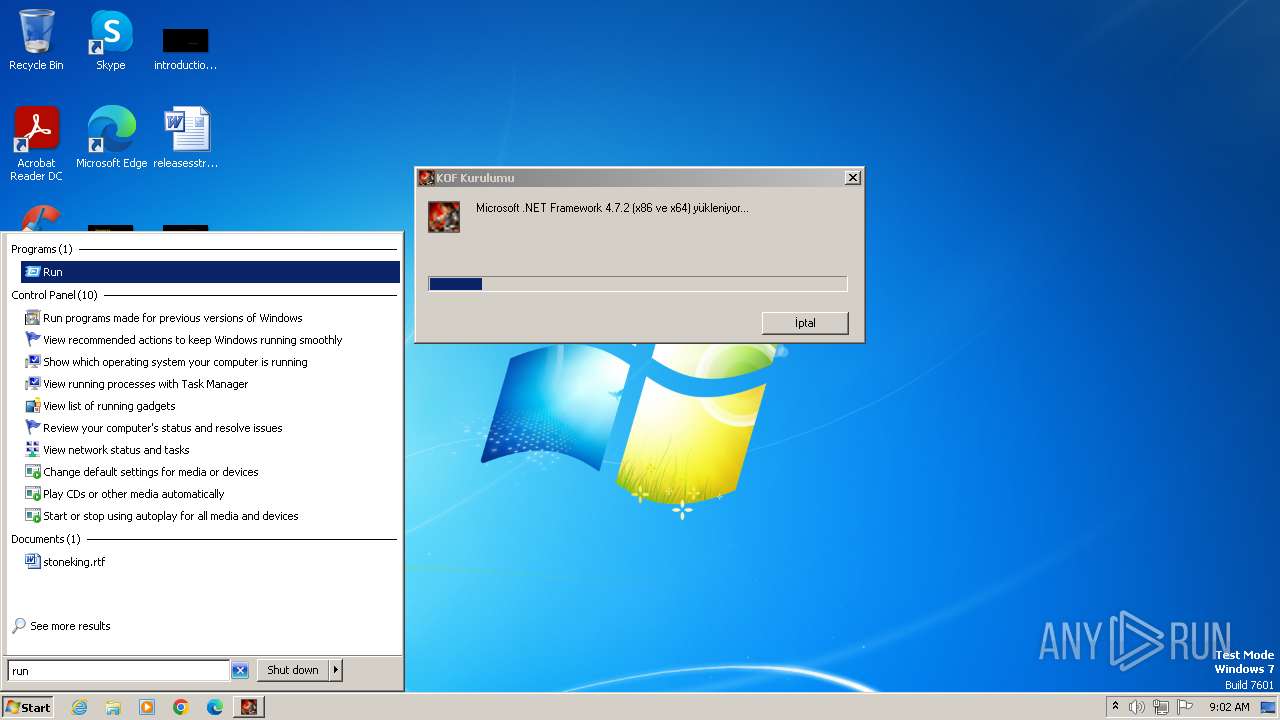Expand the Shut down options arrow

pyautogui.click(x=336, y=670)
